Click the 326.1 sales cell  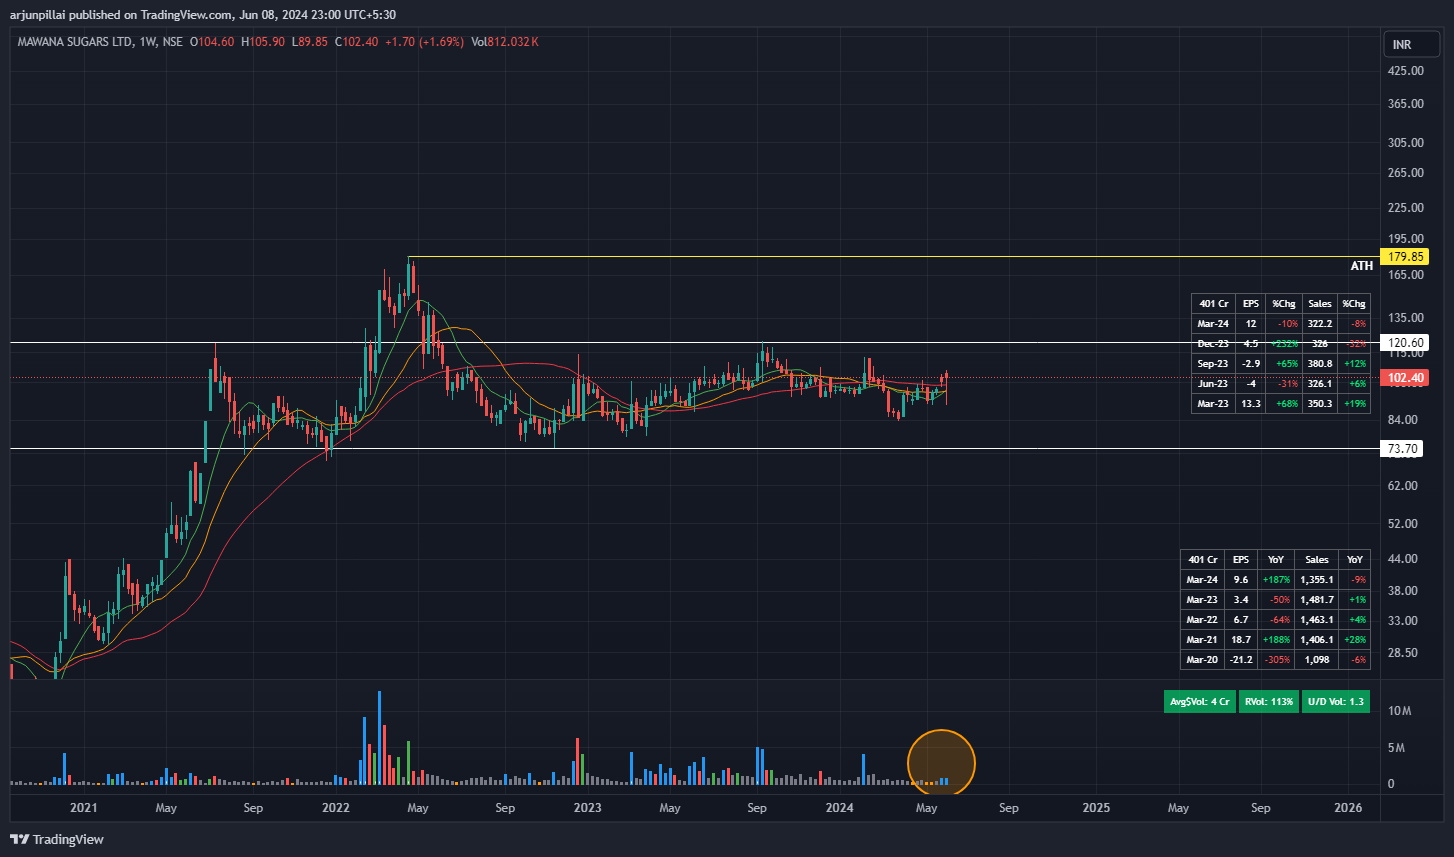tap(1320, 384)
